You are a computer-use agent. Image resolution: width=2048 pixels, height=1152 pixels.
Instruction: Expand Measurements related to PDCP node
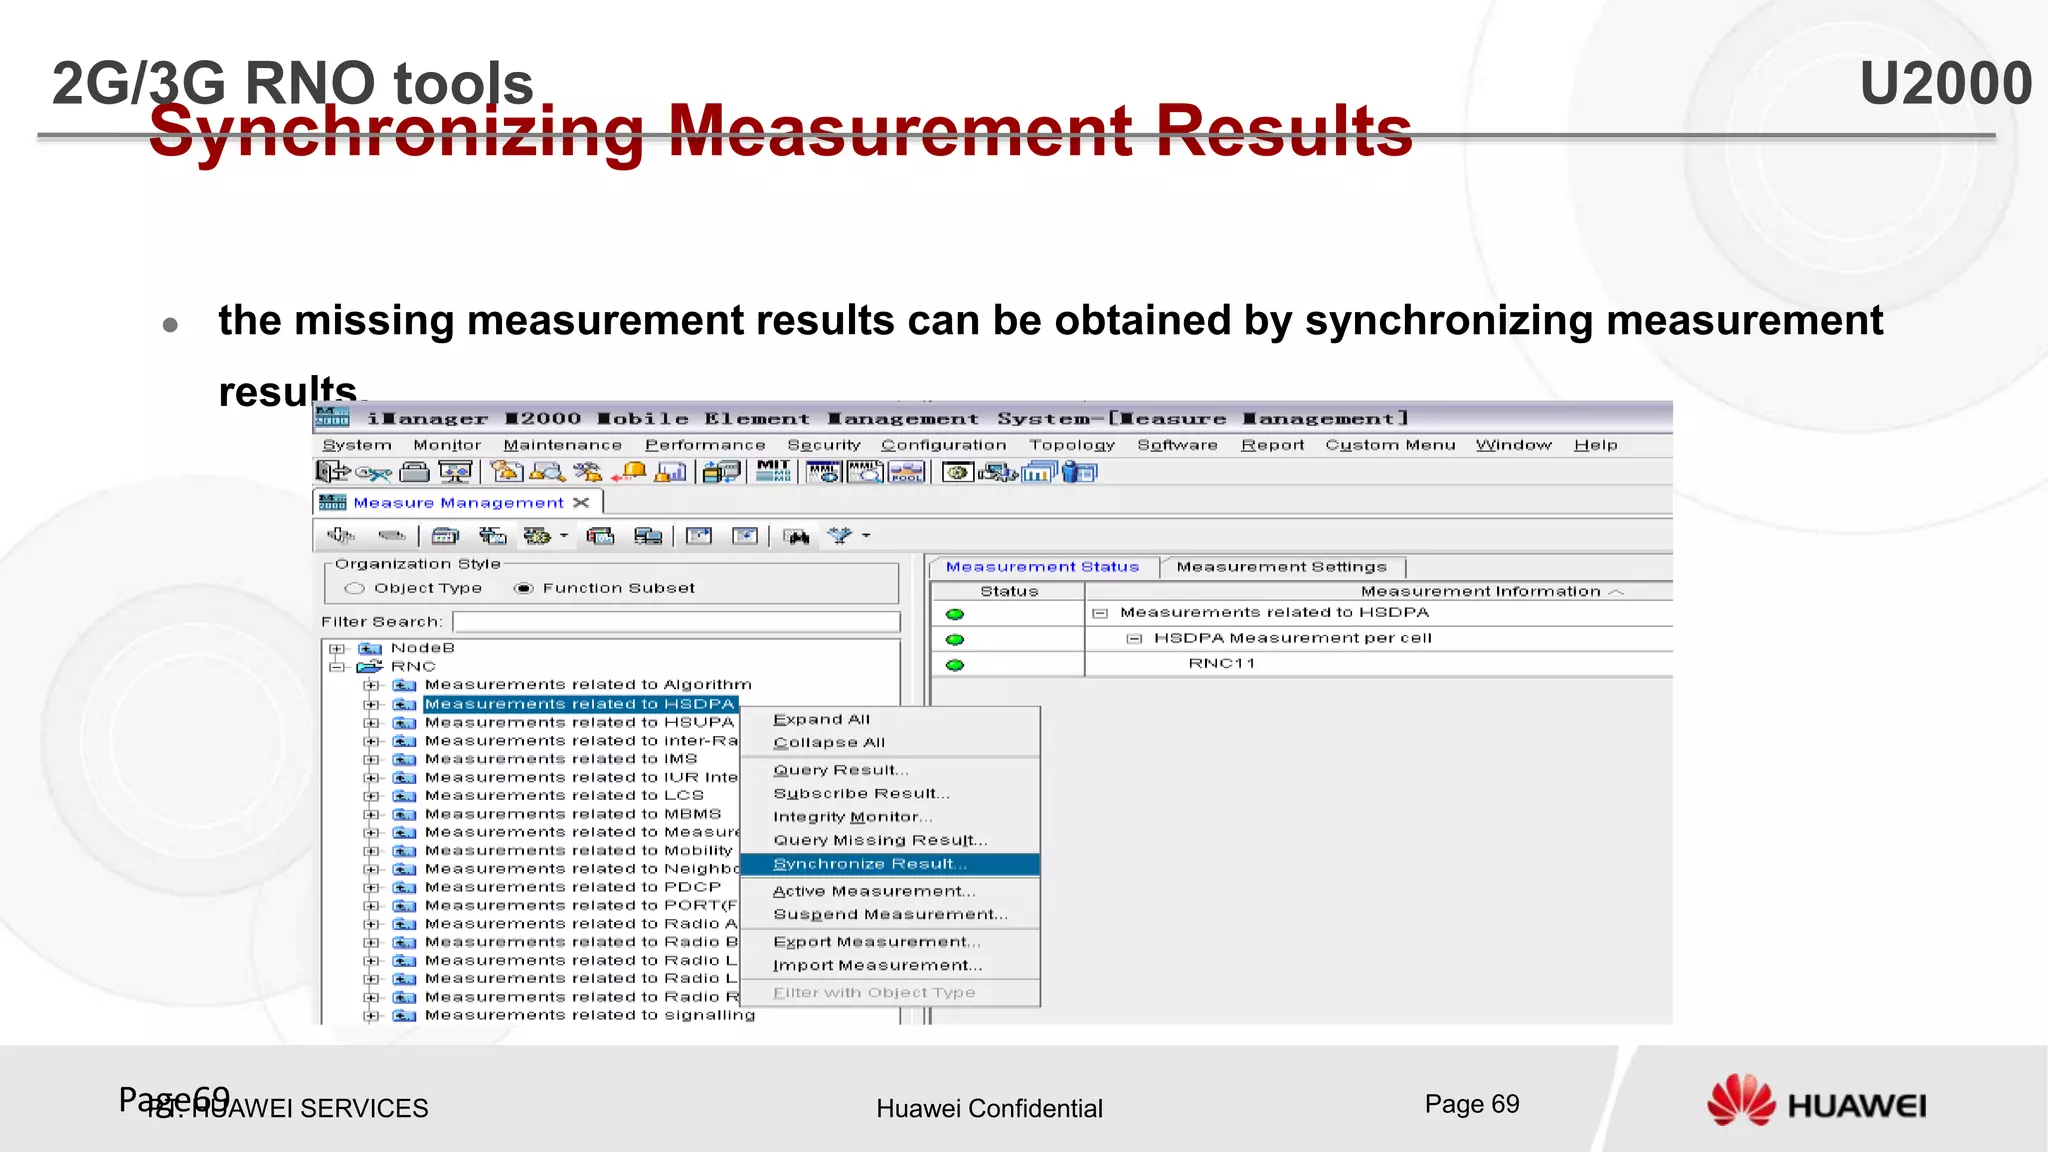pos(371,887)
